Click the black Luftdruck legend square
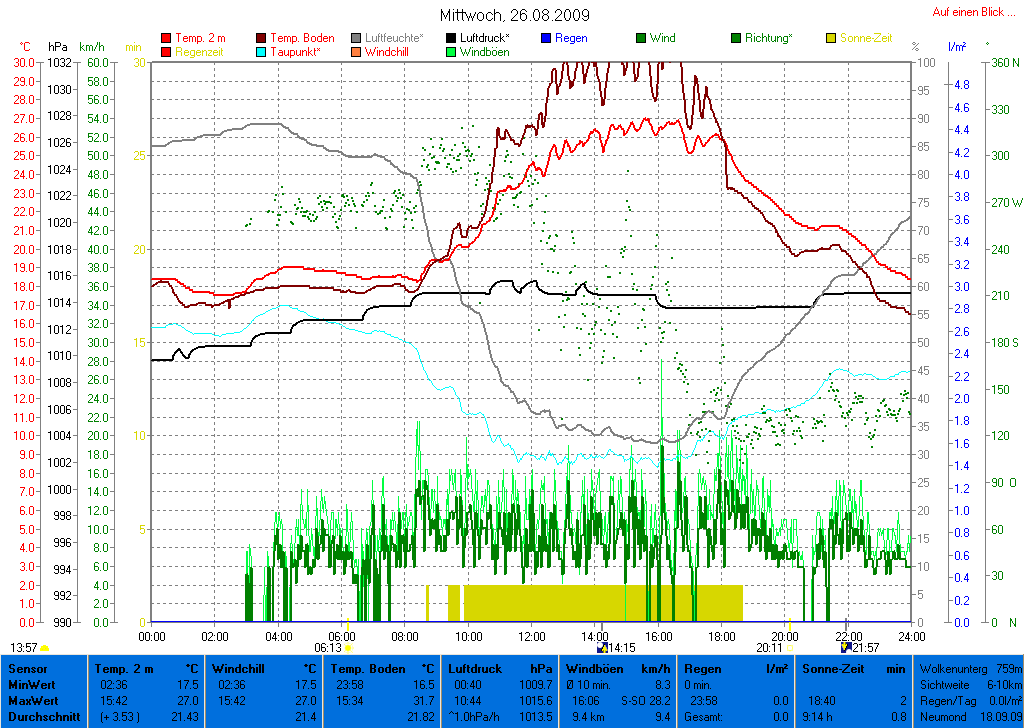1024x728 pixels. click(451, 38)
